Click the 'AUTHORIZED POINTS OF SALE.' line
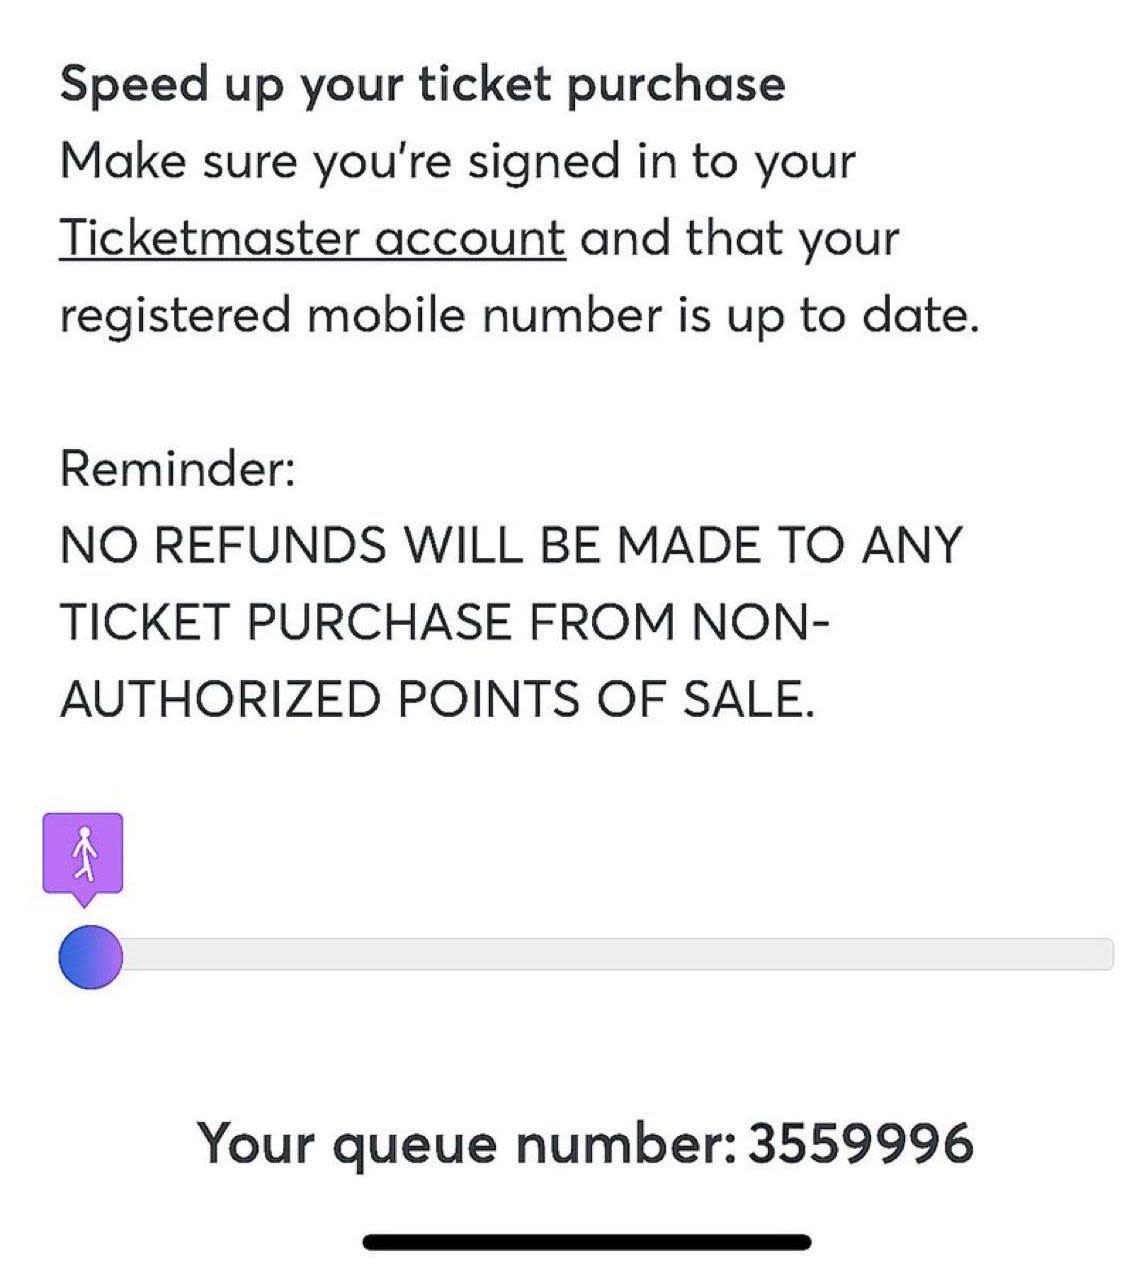1129x1275 pixels. (437, 699)
